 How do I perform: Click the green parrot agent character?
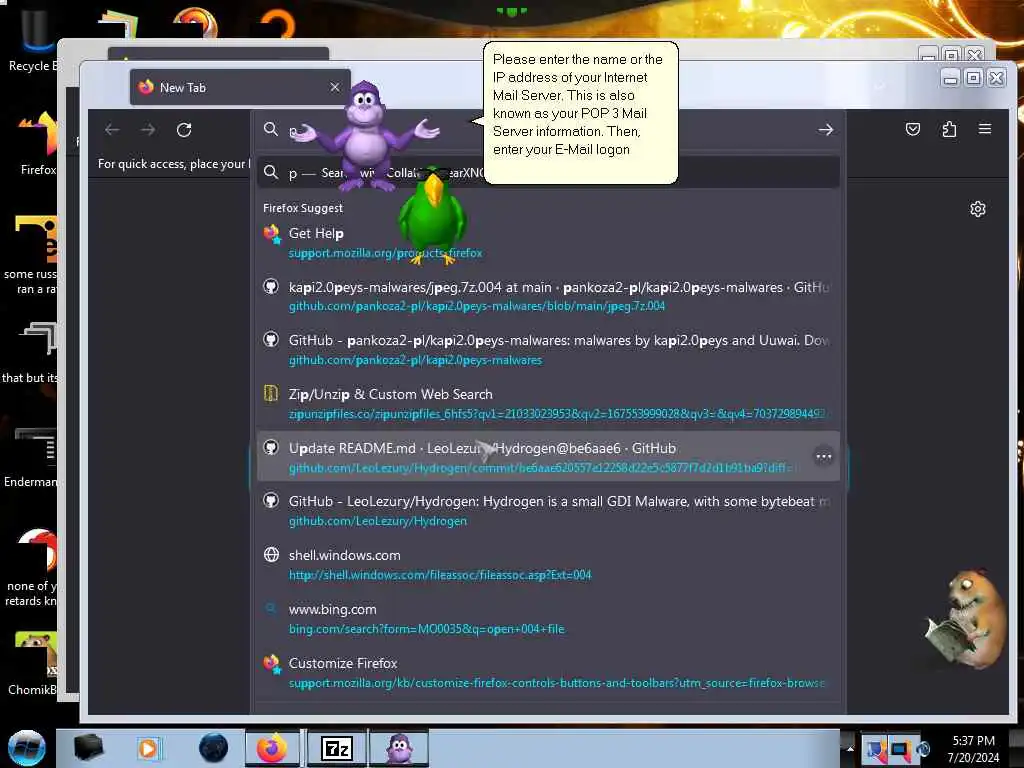(432, 217)
